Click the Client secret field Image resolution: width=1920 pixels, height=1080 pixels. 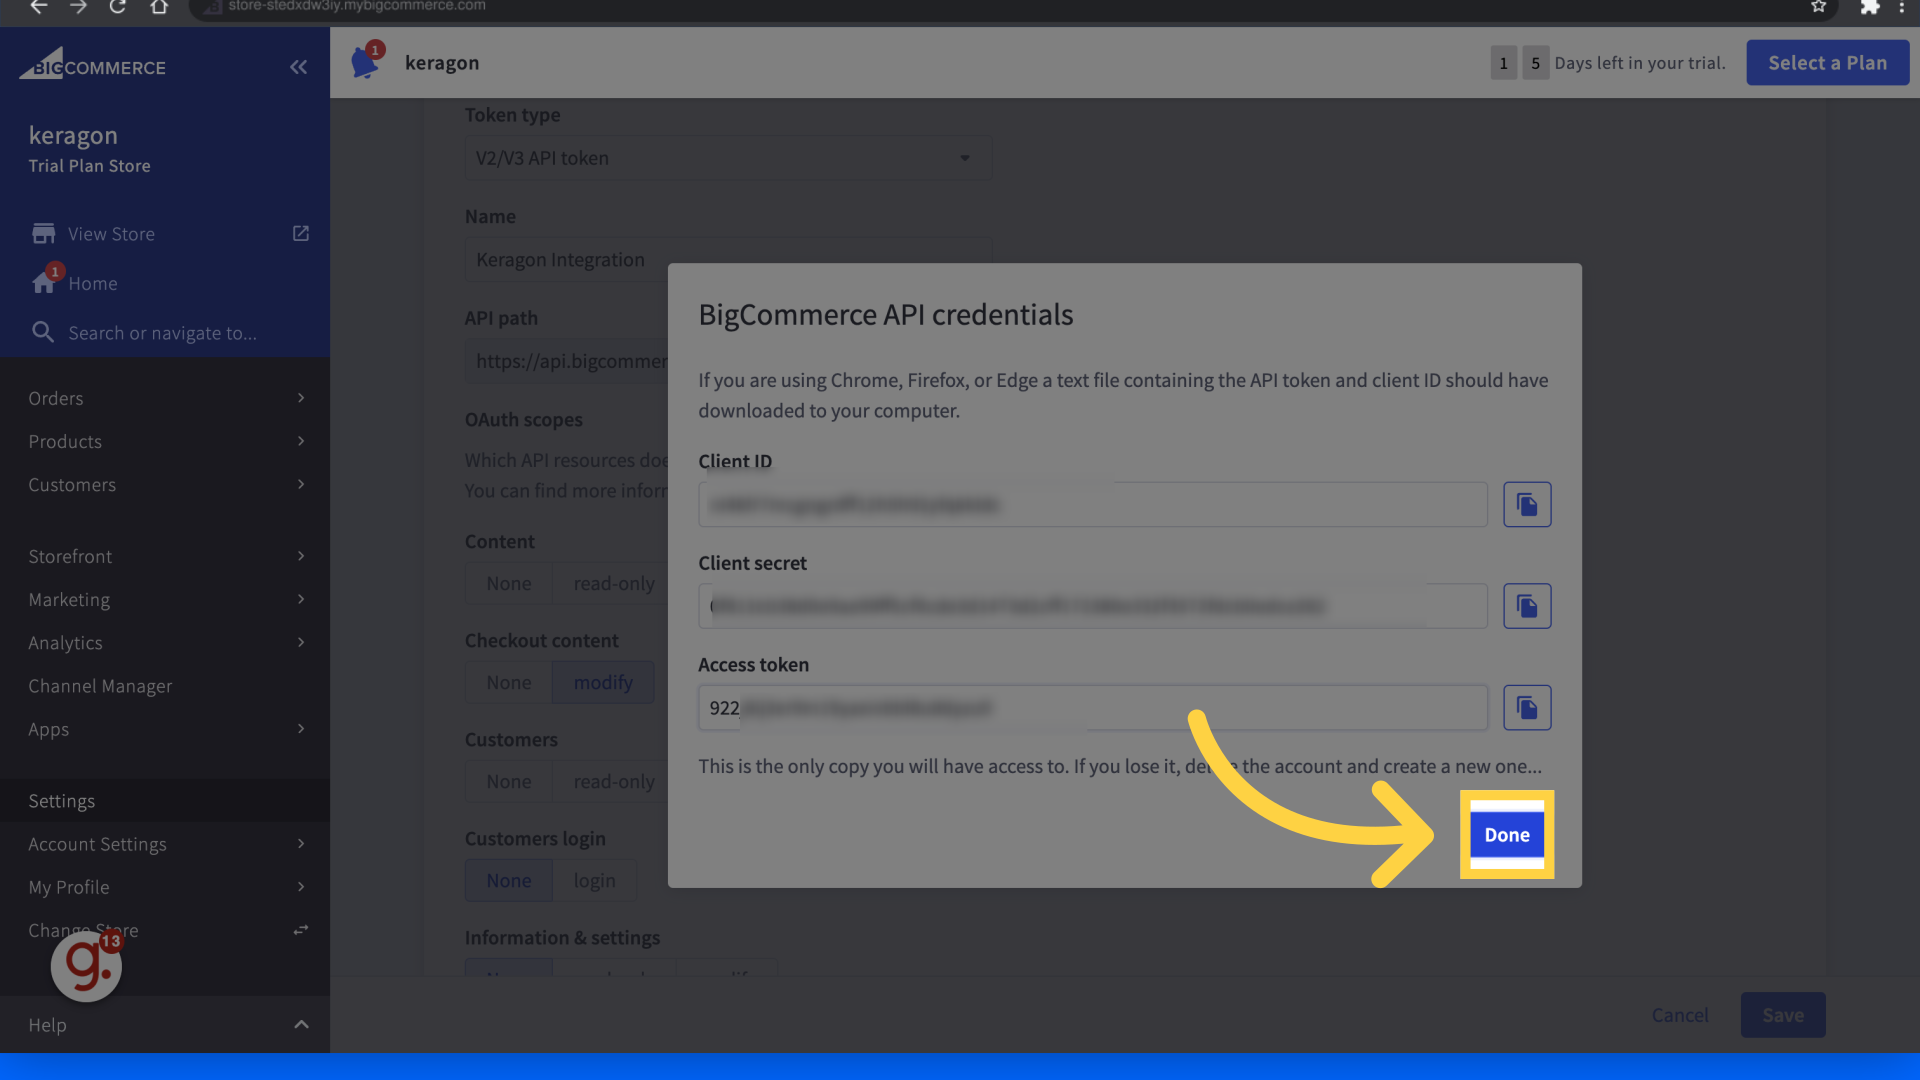pyautogui.click(x=1093, y=606)
